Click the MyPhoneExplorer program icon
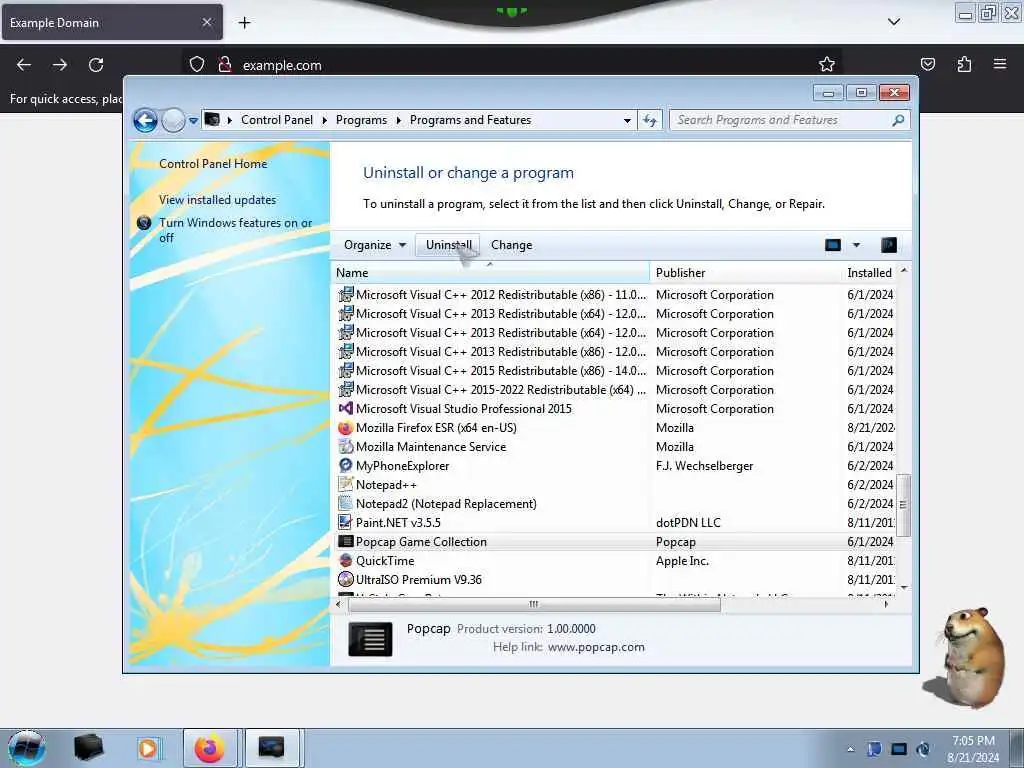Image resolution: width=1024 pixels, height=768 pixels. pos(345,466)
